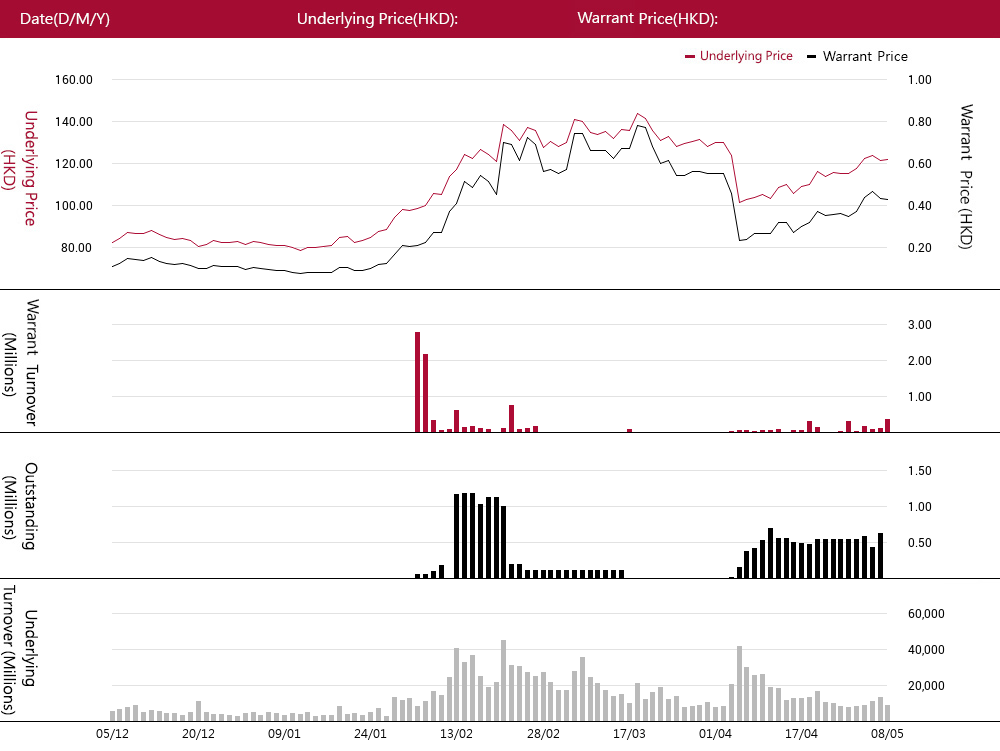Click the tallest red warrant turnover bar
This screenshot has height=751, width=1000.
click(418, 382)
